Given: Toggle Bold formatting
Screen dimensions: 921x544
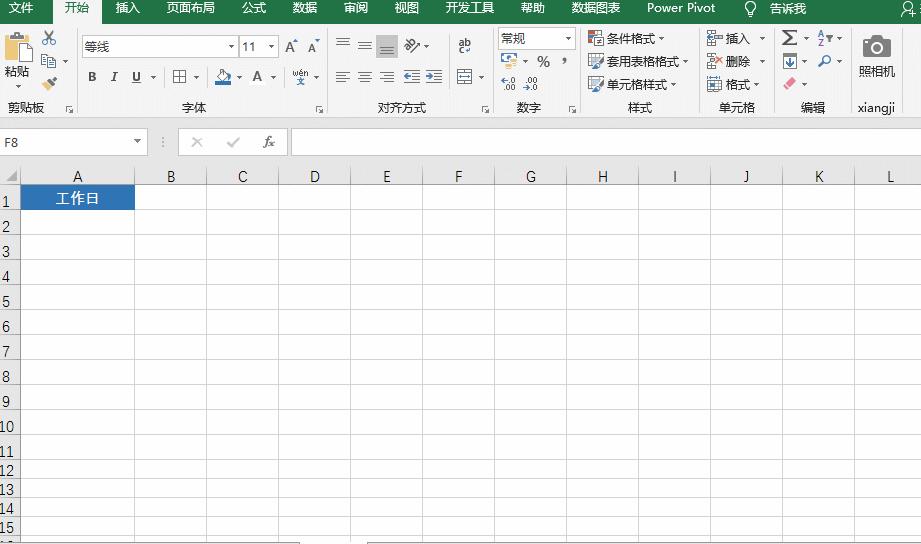Looking at the screenshot, I should click(92, 77).
